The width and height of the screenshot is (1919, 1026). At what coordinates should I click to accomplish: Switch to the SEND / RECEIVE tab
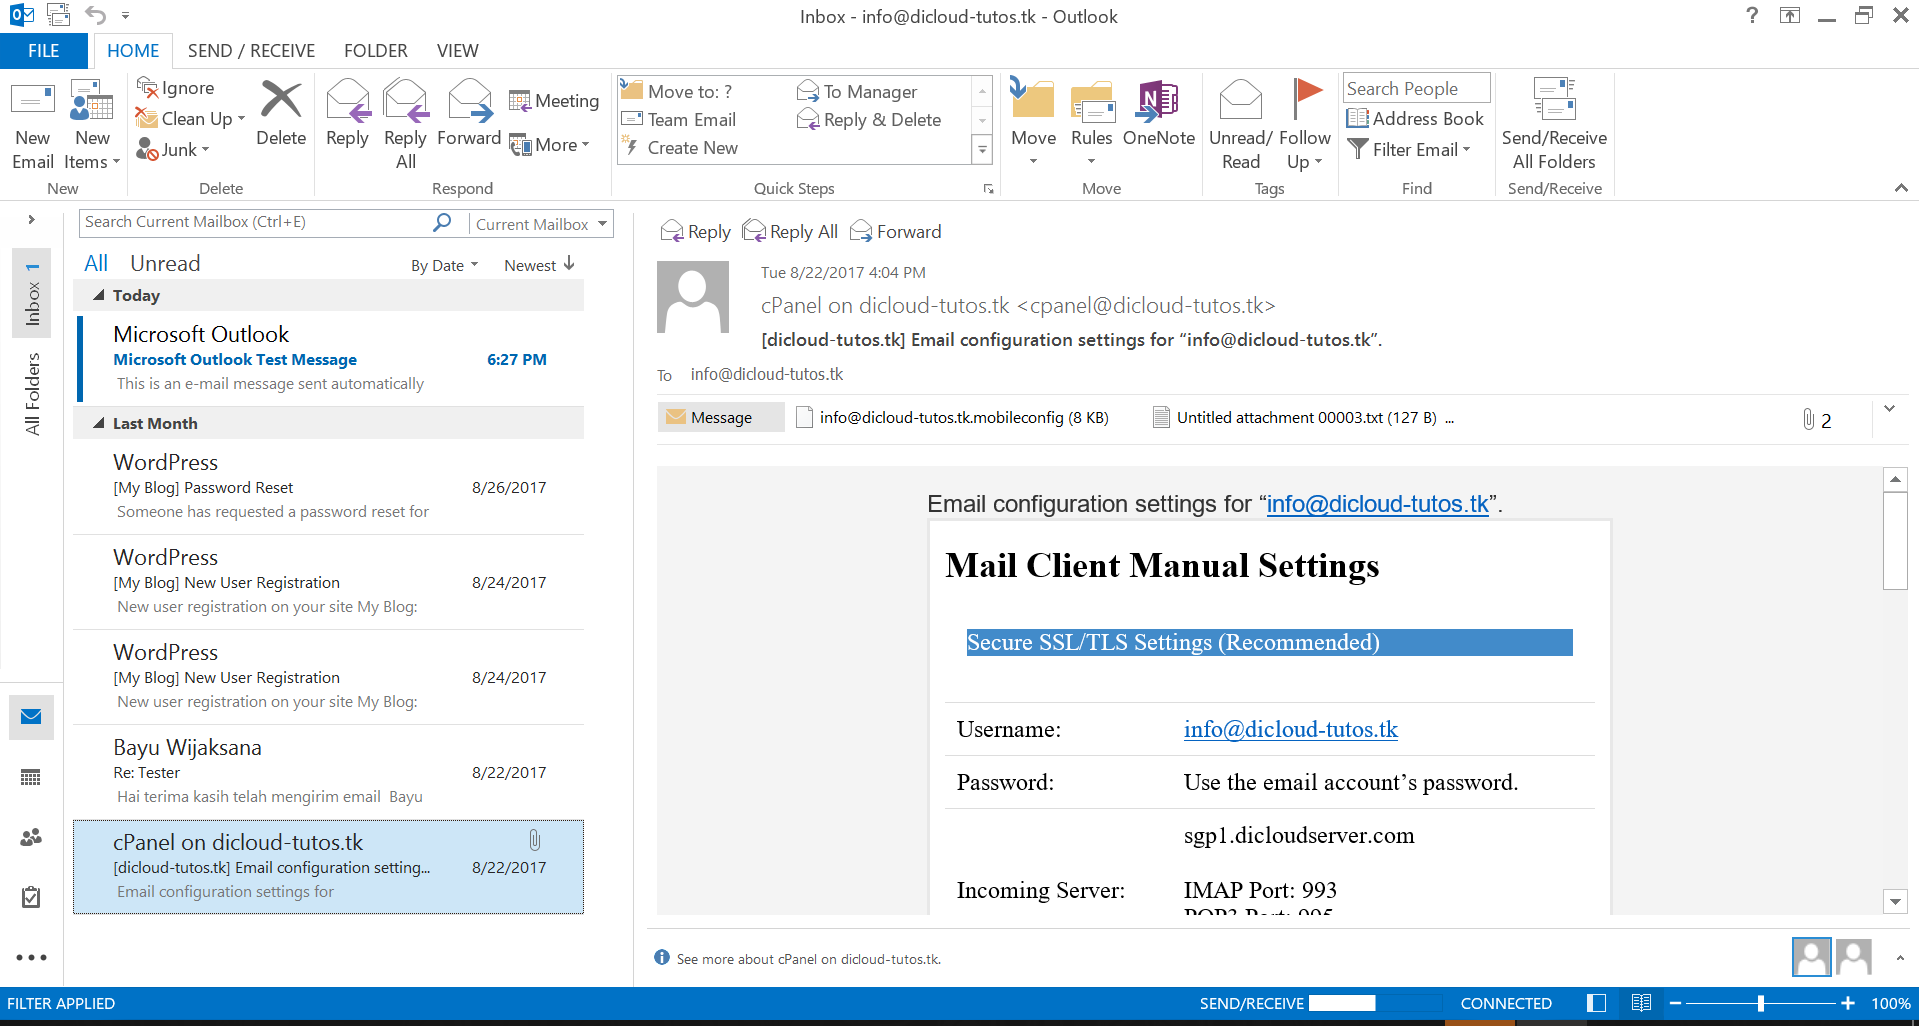pyautogui.click(x=251, y=50)
